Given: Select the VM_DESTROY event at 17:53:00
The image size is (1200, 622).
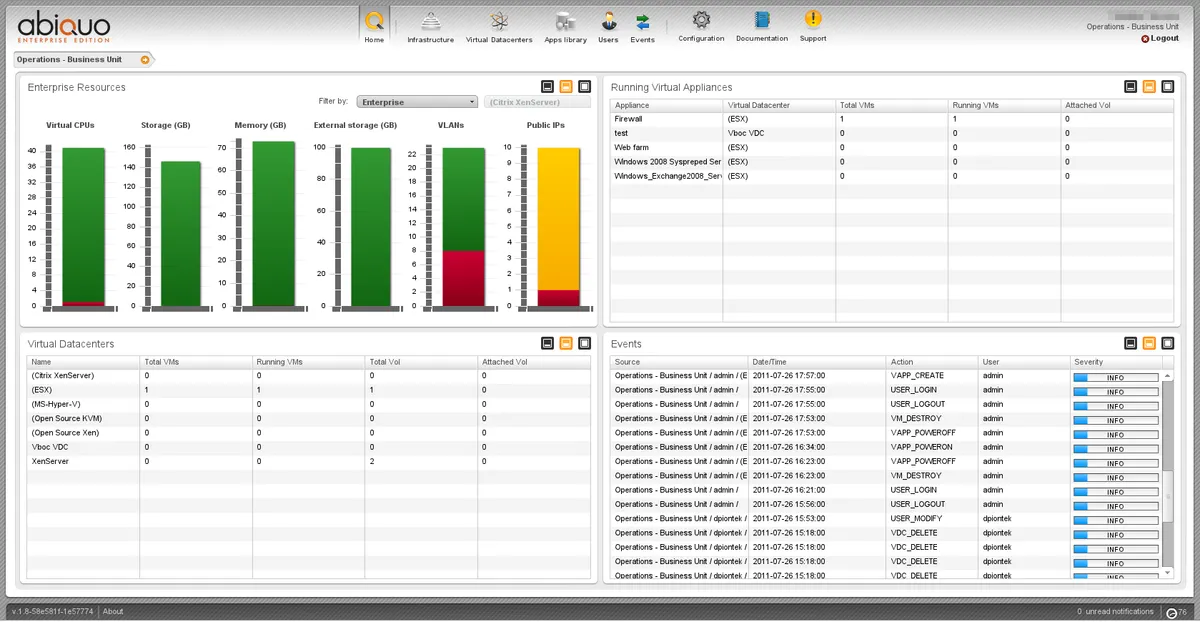Looking at the screenshot, I should pyautogui.click(x=886, y=418).
